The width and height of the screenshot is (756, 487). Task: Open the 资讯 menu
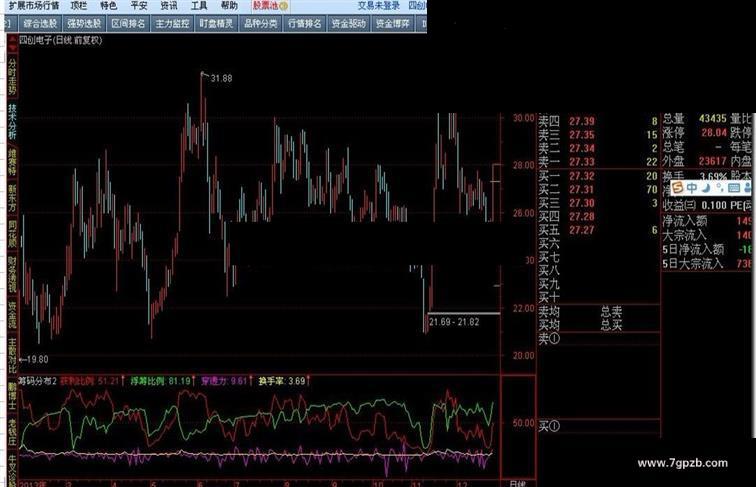169,6
